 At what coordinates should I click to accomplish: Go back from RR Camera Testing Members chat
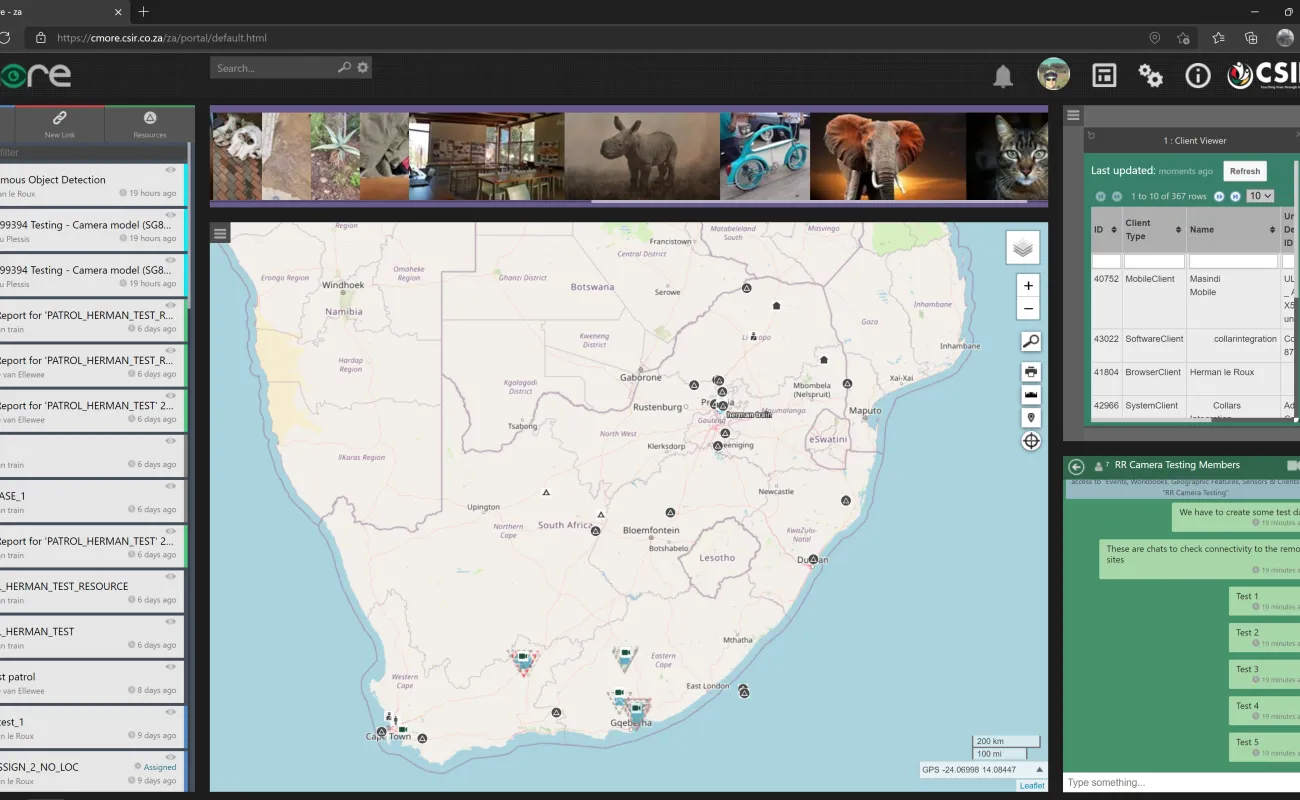click(1076, 466)
